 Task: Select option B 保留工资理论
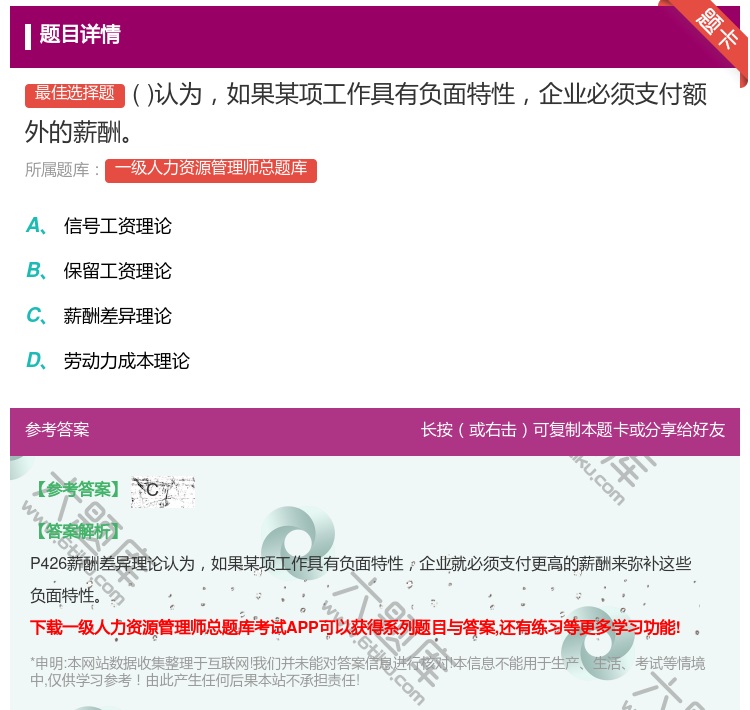(99, 271)
